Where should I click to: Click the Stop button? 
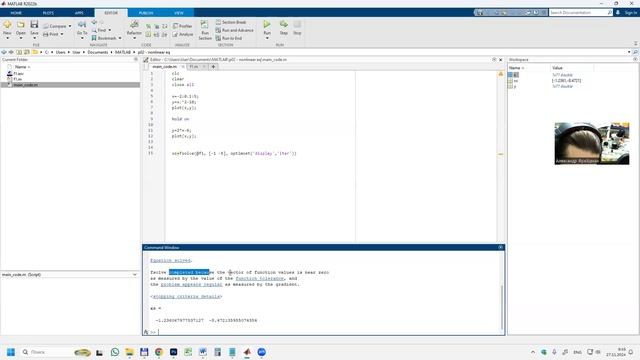point(297,27)
